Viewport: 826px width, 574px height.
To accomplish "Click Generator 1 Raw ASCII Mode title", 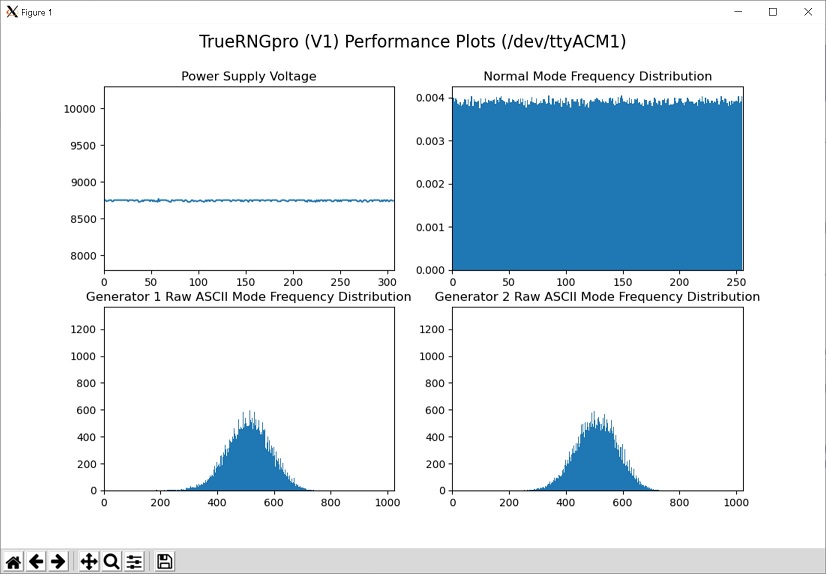I will coord(249,297).
